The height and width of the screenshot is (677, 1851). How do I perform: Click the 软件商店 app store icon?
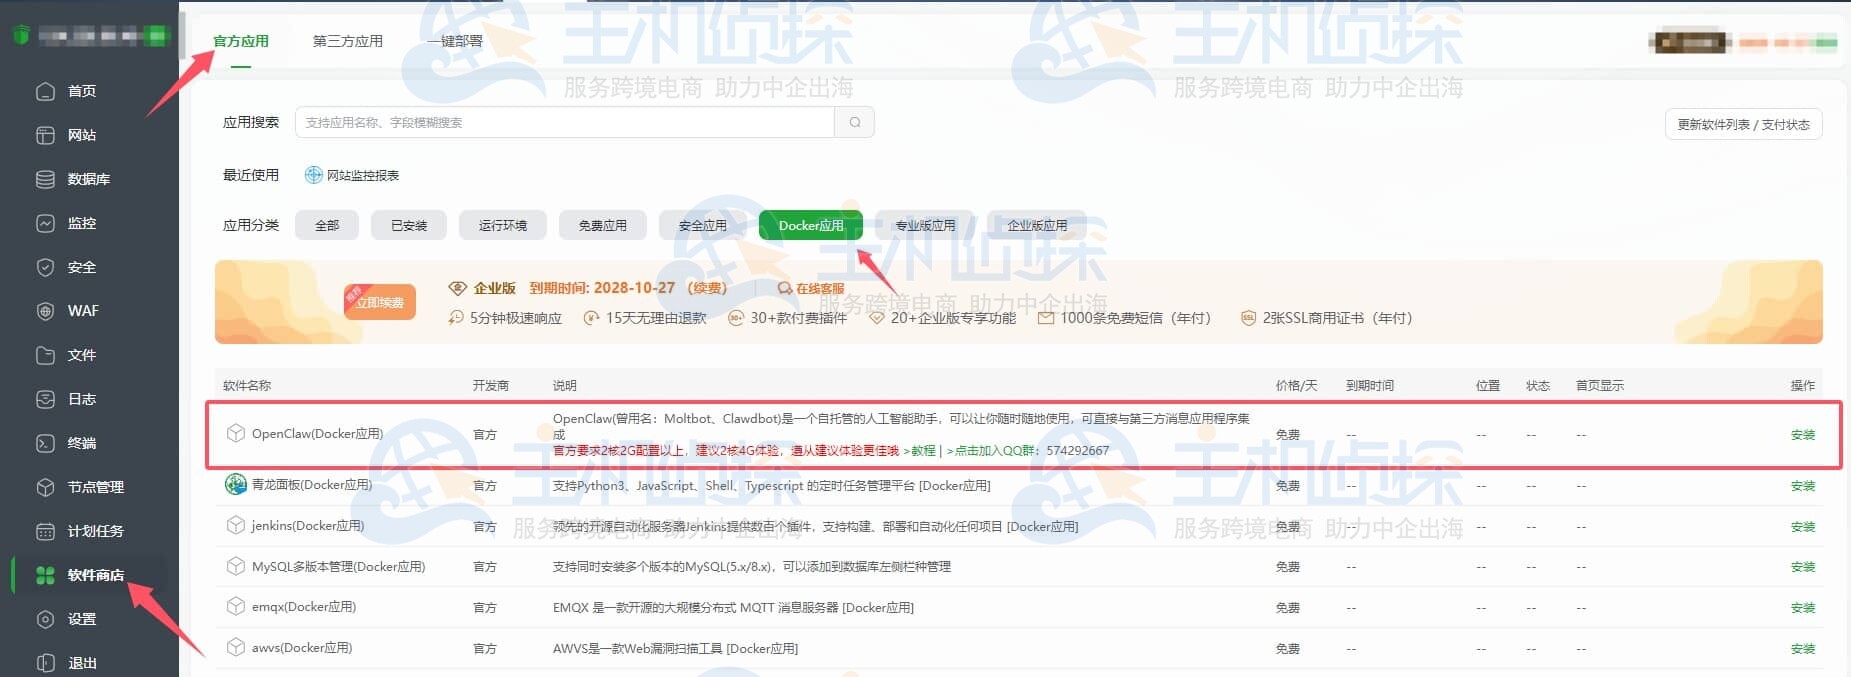pos(45,575)
